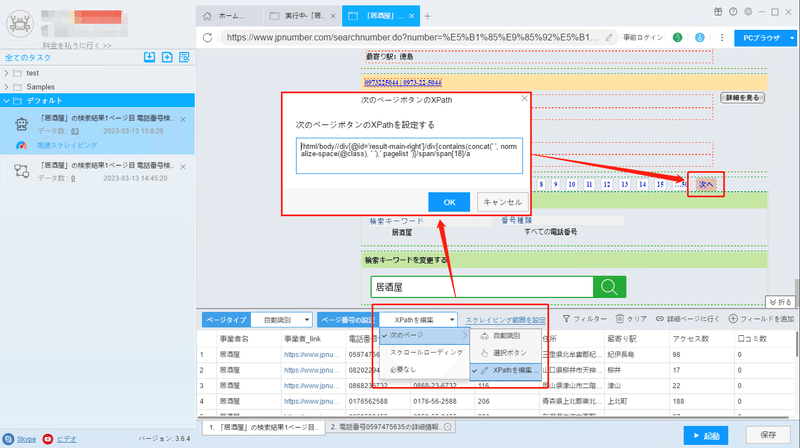
Task: Click the 起動 start button
Action: 706,436
